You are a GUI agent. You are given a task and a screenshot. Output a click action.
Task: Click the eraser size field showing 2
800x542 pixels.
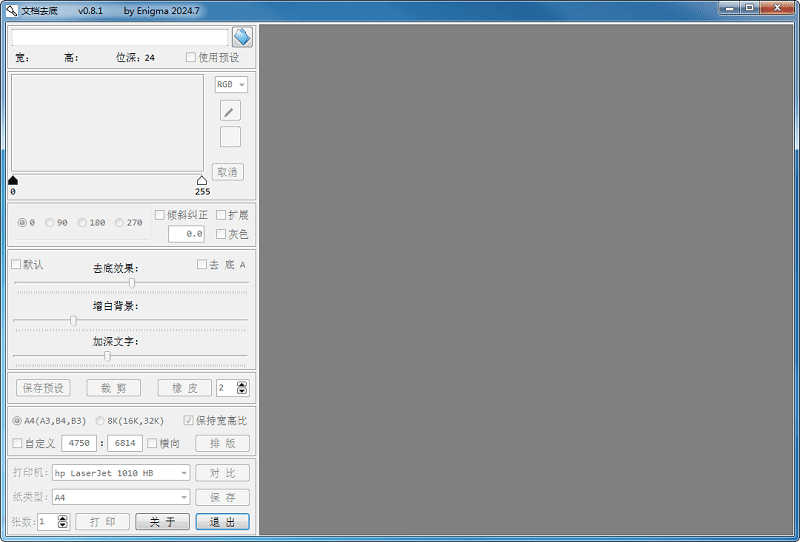tap(227, 388)
